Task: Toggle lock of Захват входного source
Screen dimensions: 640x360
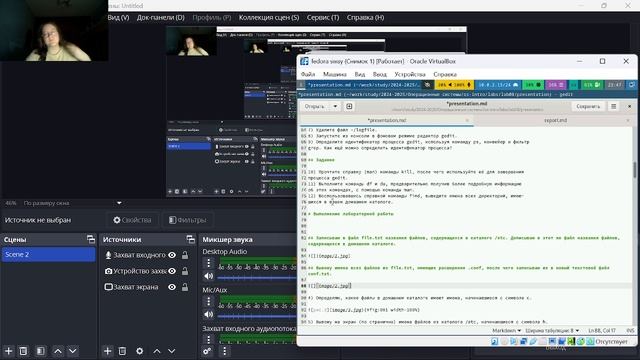Action: tap(185, 255)
